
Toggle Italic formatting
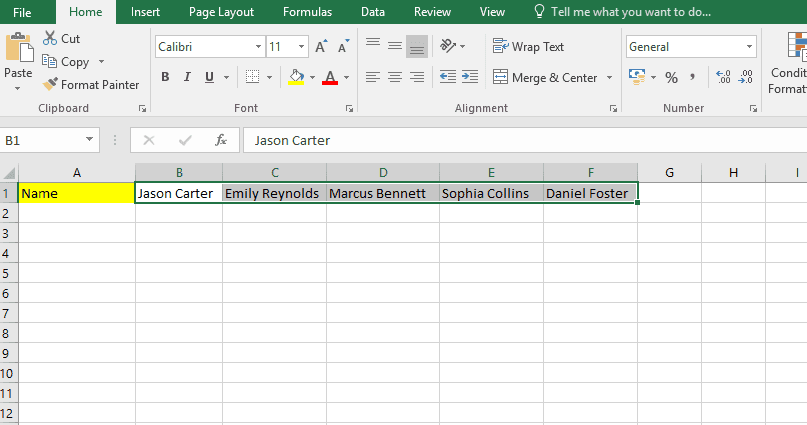point(187,77)
